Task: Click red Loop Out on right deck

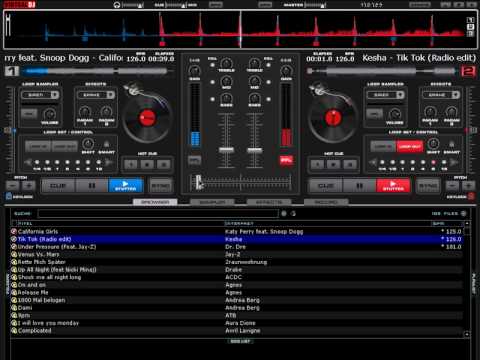Action: (x=410, y=146)
